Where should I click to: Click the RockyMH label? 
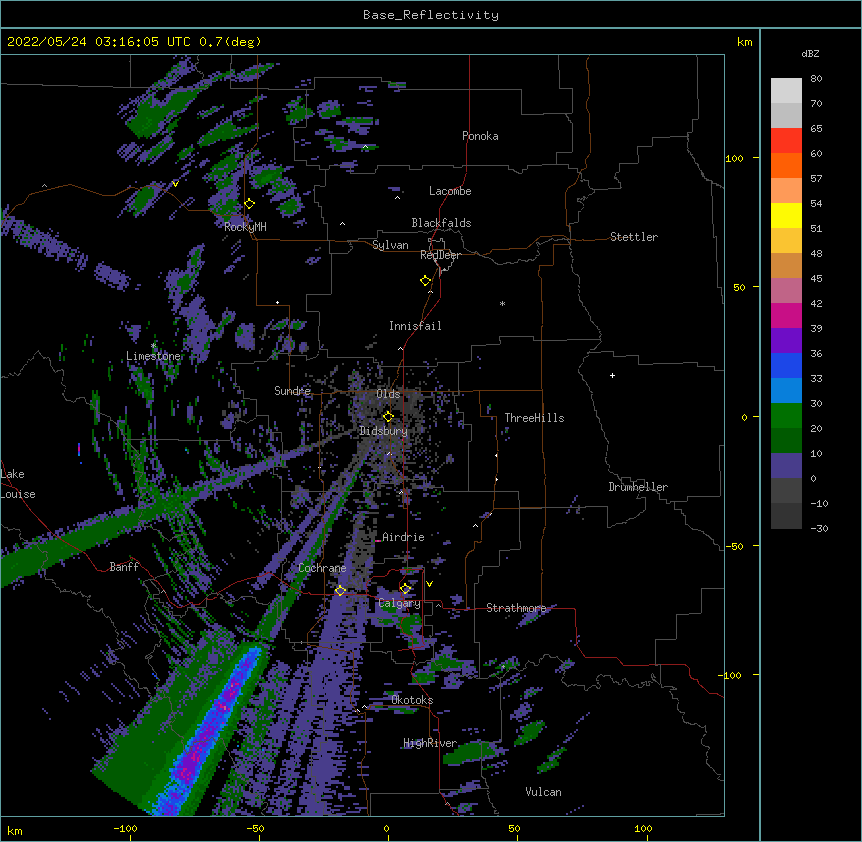click(245, 227)
